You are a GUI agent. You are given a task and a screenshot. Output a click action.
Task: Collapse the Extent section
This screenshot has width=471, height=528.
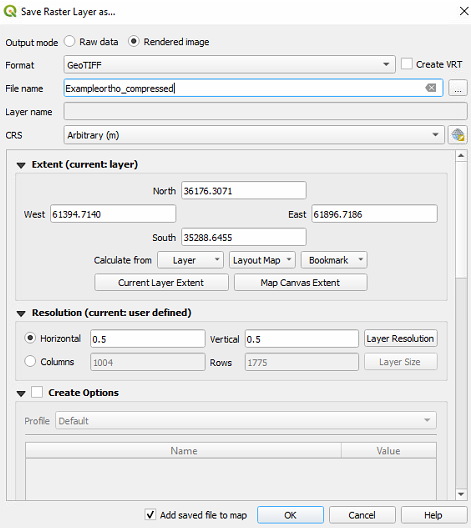21,165
